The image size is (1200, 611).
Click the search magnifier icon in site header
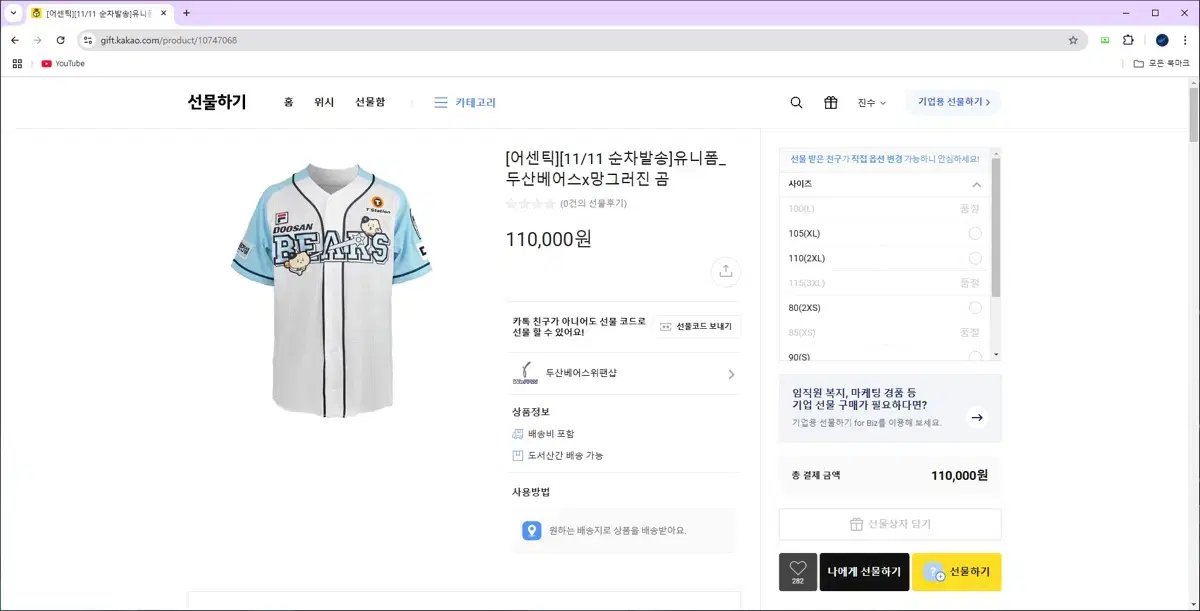pyautogui.click(x=796, y=102)
